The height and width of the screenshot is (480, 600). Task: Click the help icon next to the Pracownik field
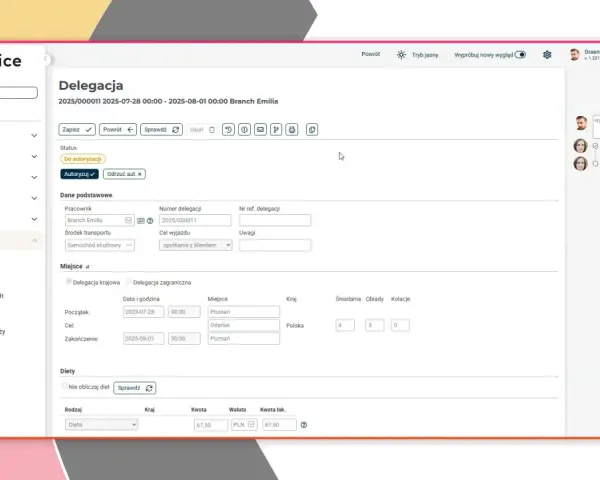tap(150, 221)
